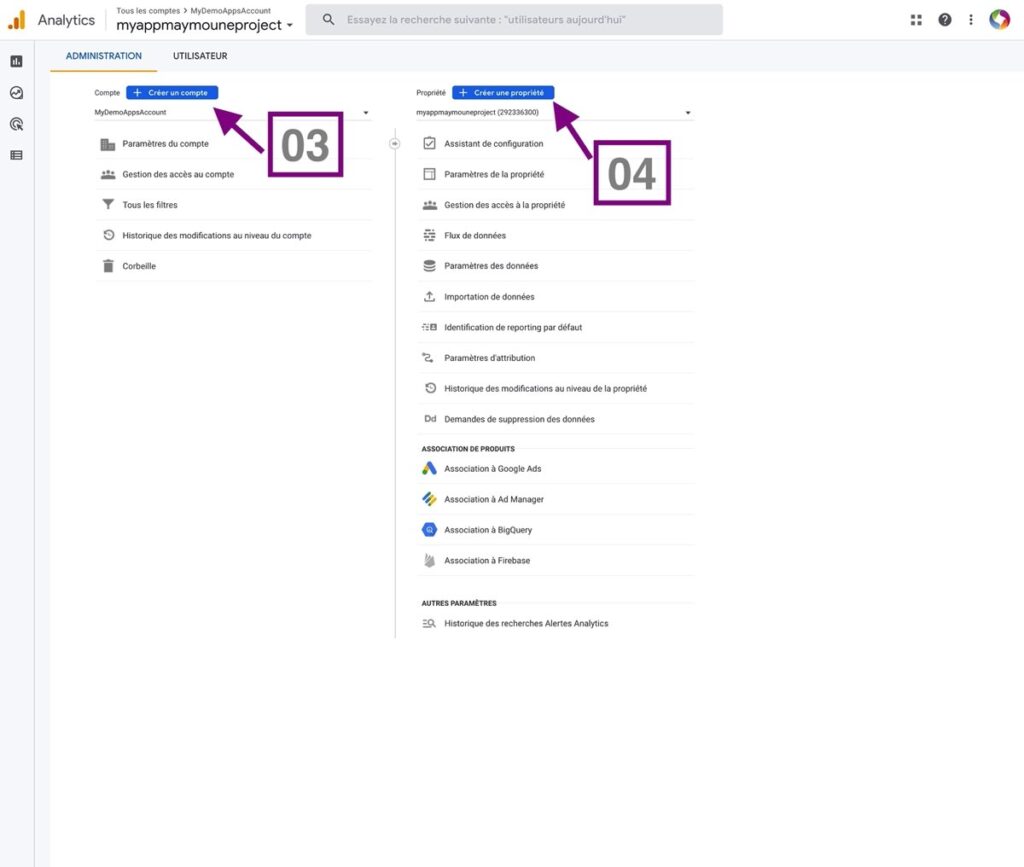
Task: Click the Analytics logo icon
Action: coord(17,20)
